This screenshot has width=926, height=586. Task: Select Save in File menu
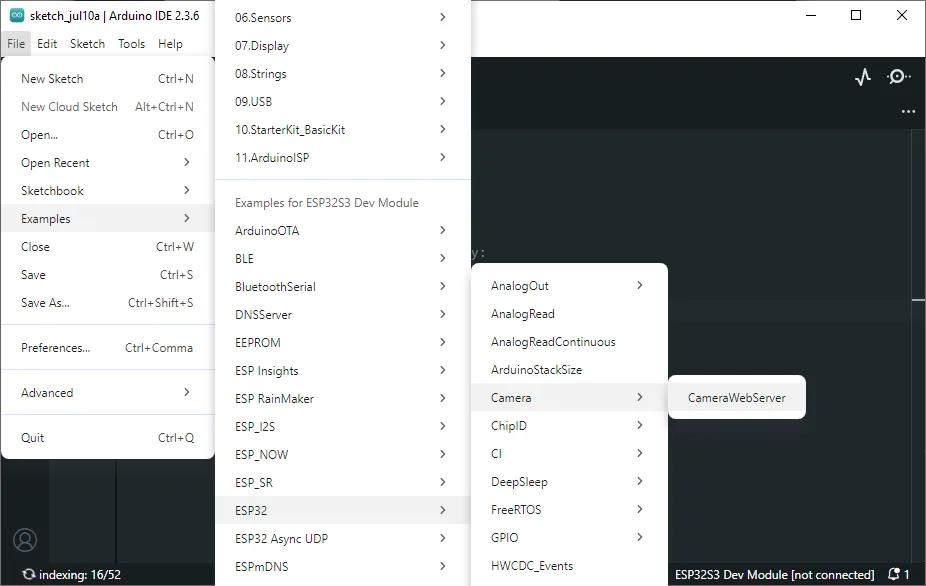click(107, 275)
